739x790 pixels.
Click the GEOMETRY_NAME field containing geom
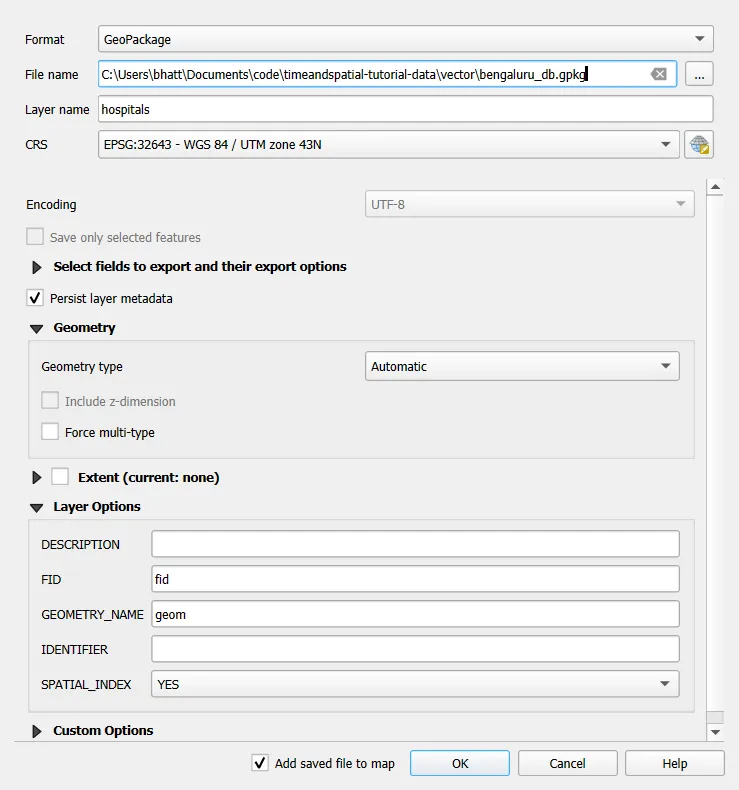pos(415,614)
